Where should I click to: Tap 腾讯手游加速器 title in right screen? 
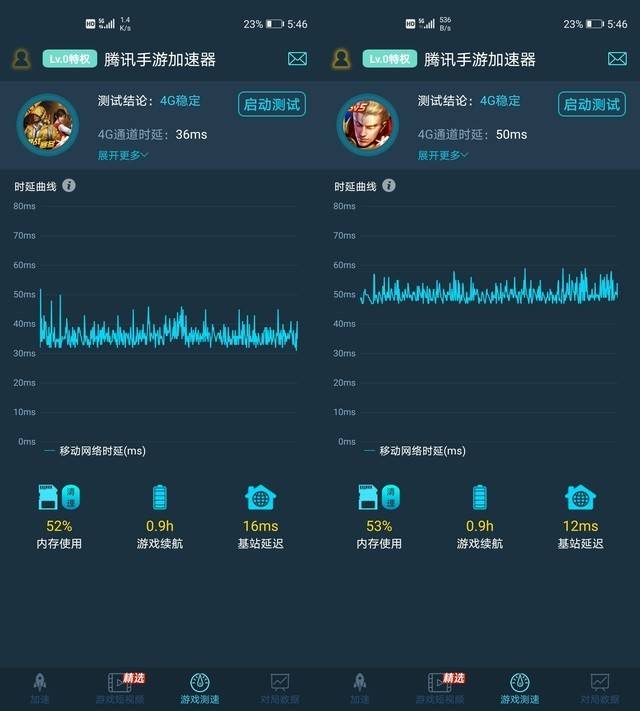479,59
